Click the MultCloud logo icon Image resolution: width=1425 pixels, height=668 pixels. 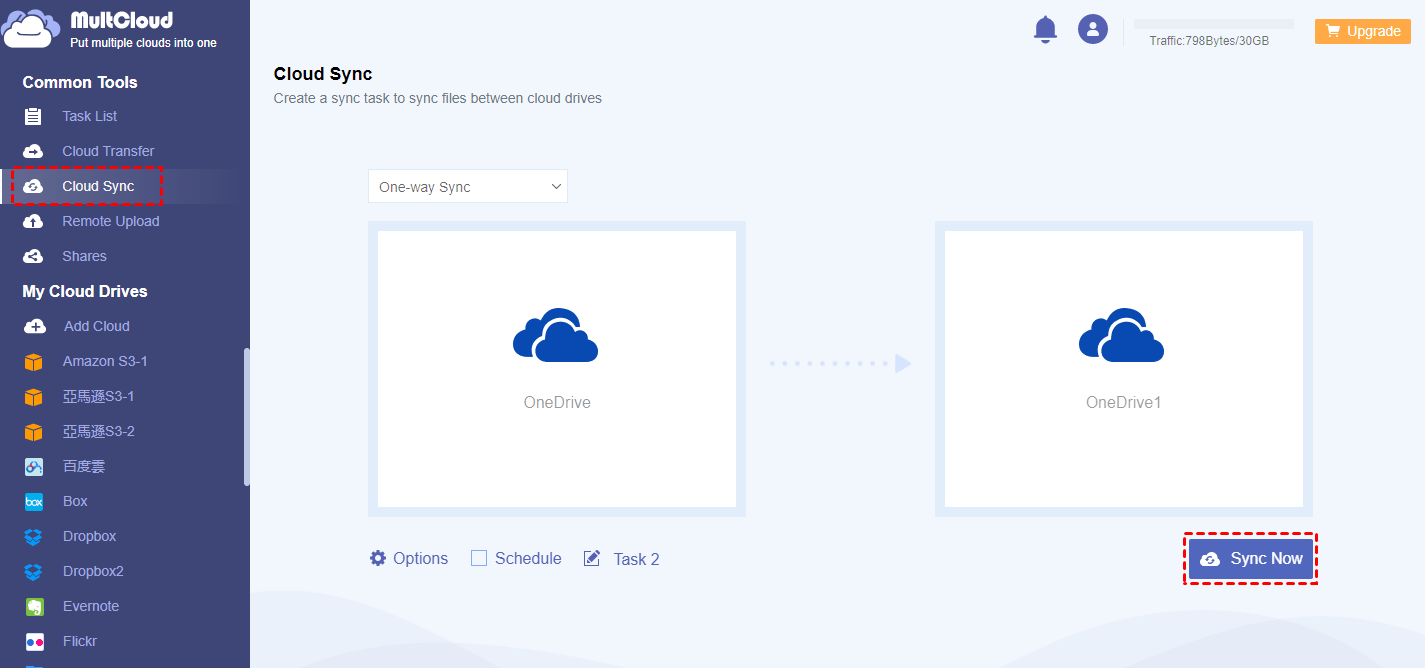30,28
